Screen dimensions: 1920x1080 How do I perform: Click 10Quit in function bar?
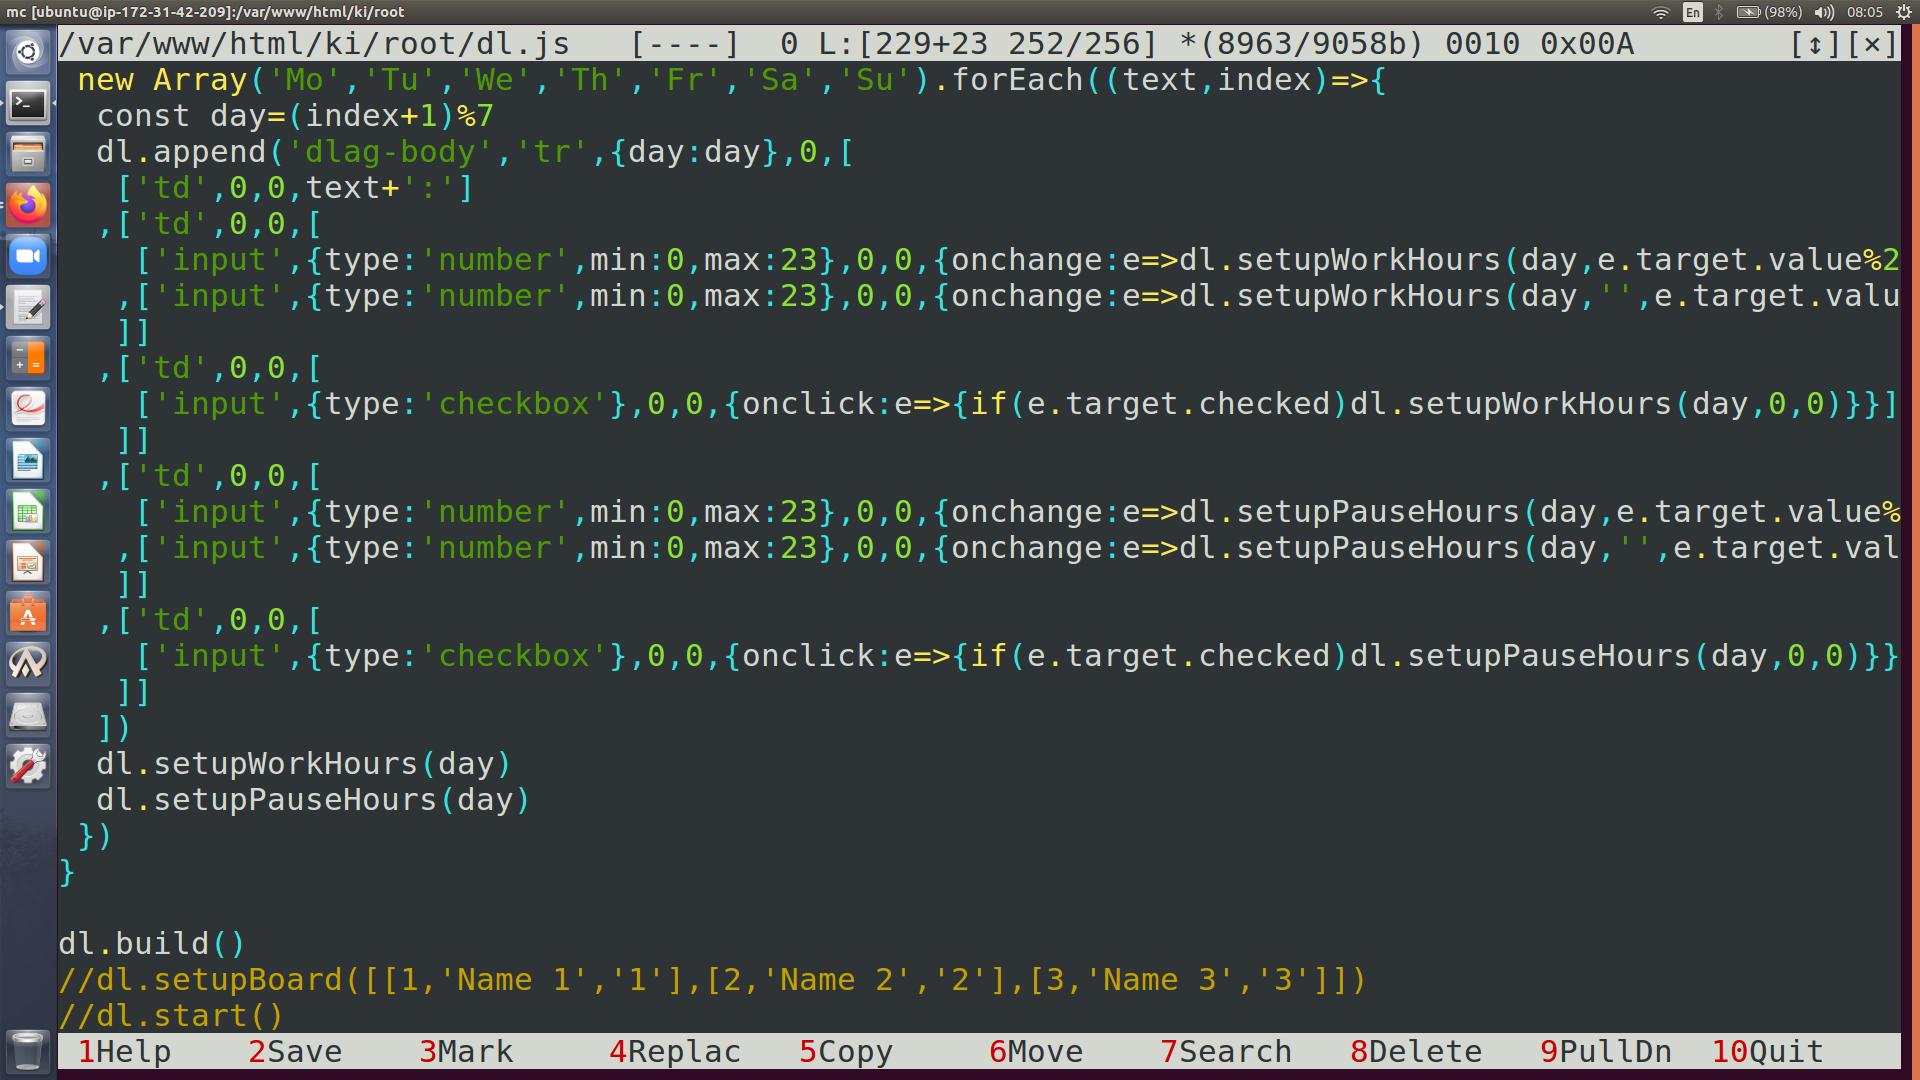1767,1052
